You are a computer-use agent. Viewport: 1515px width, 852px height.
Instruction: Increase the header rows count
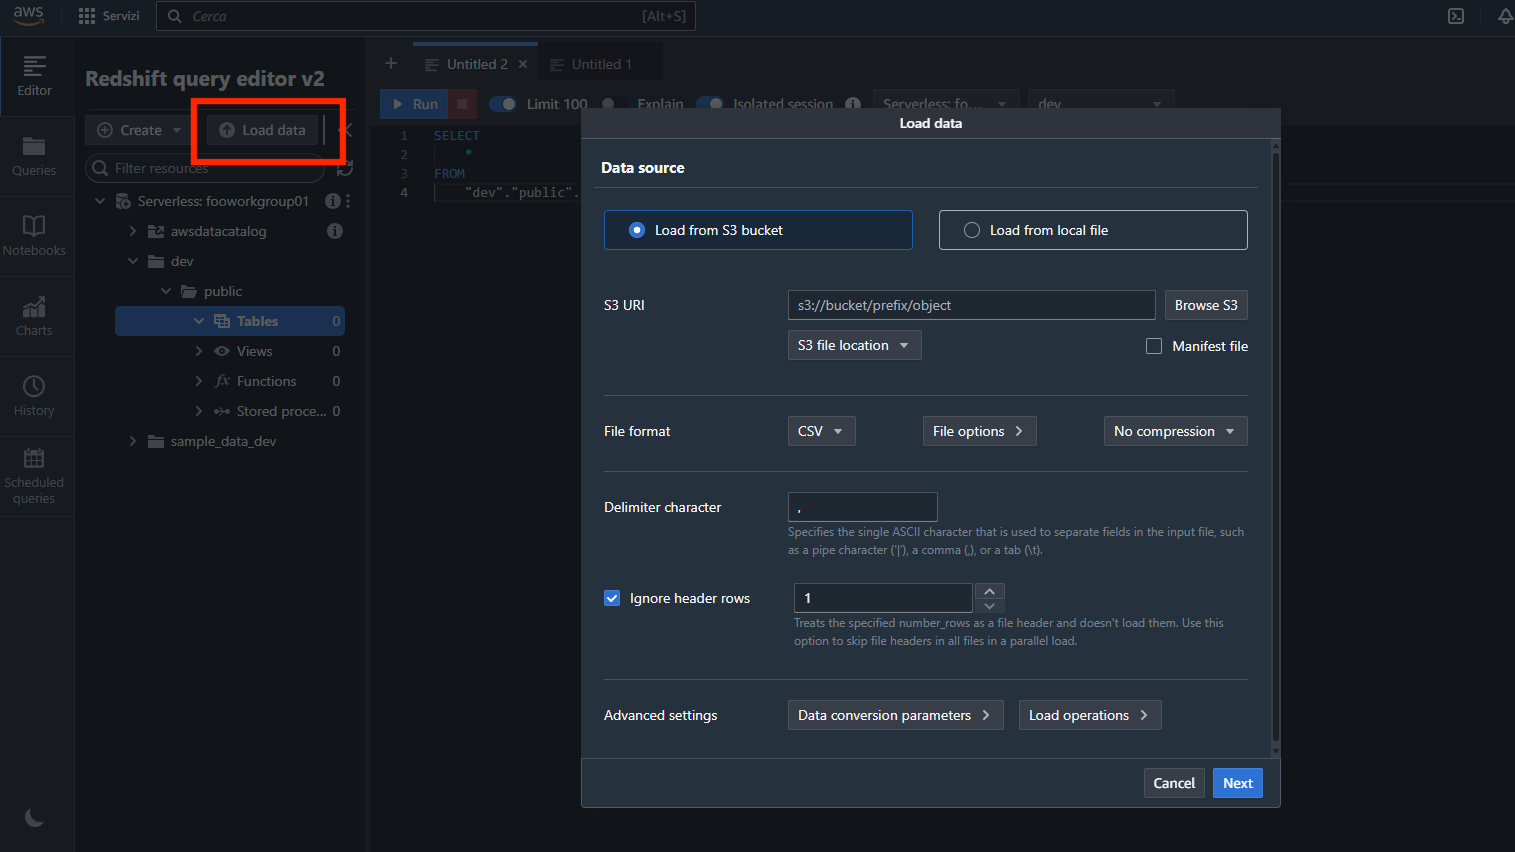pyautogui.click(x=990, y=591)
